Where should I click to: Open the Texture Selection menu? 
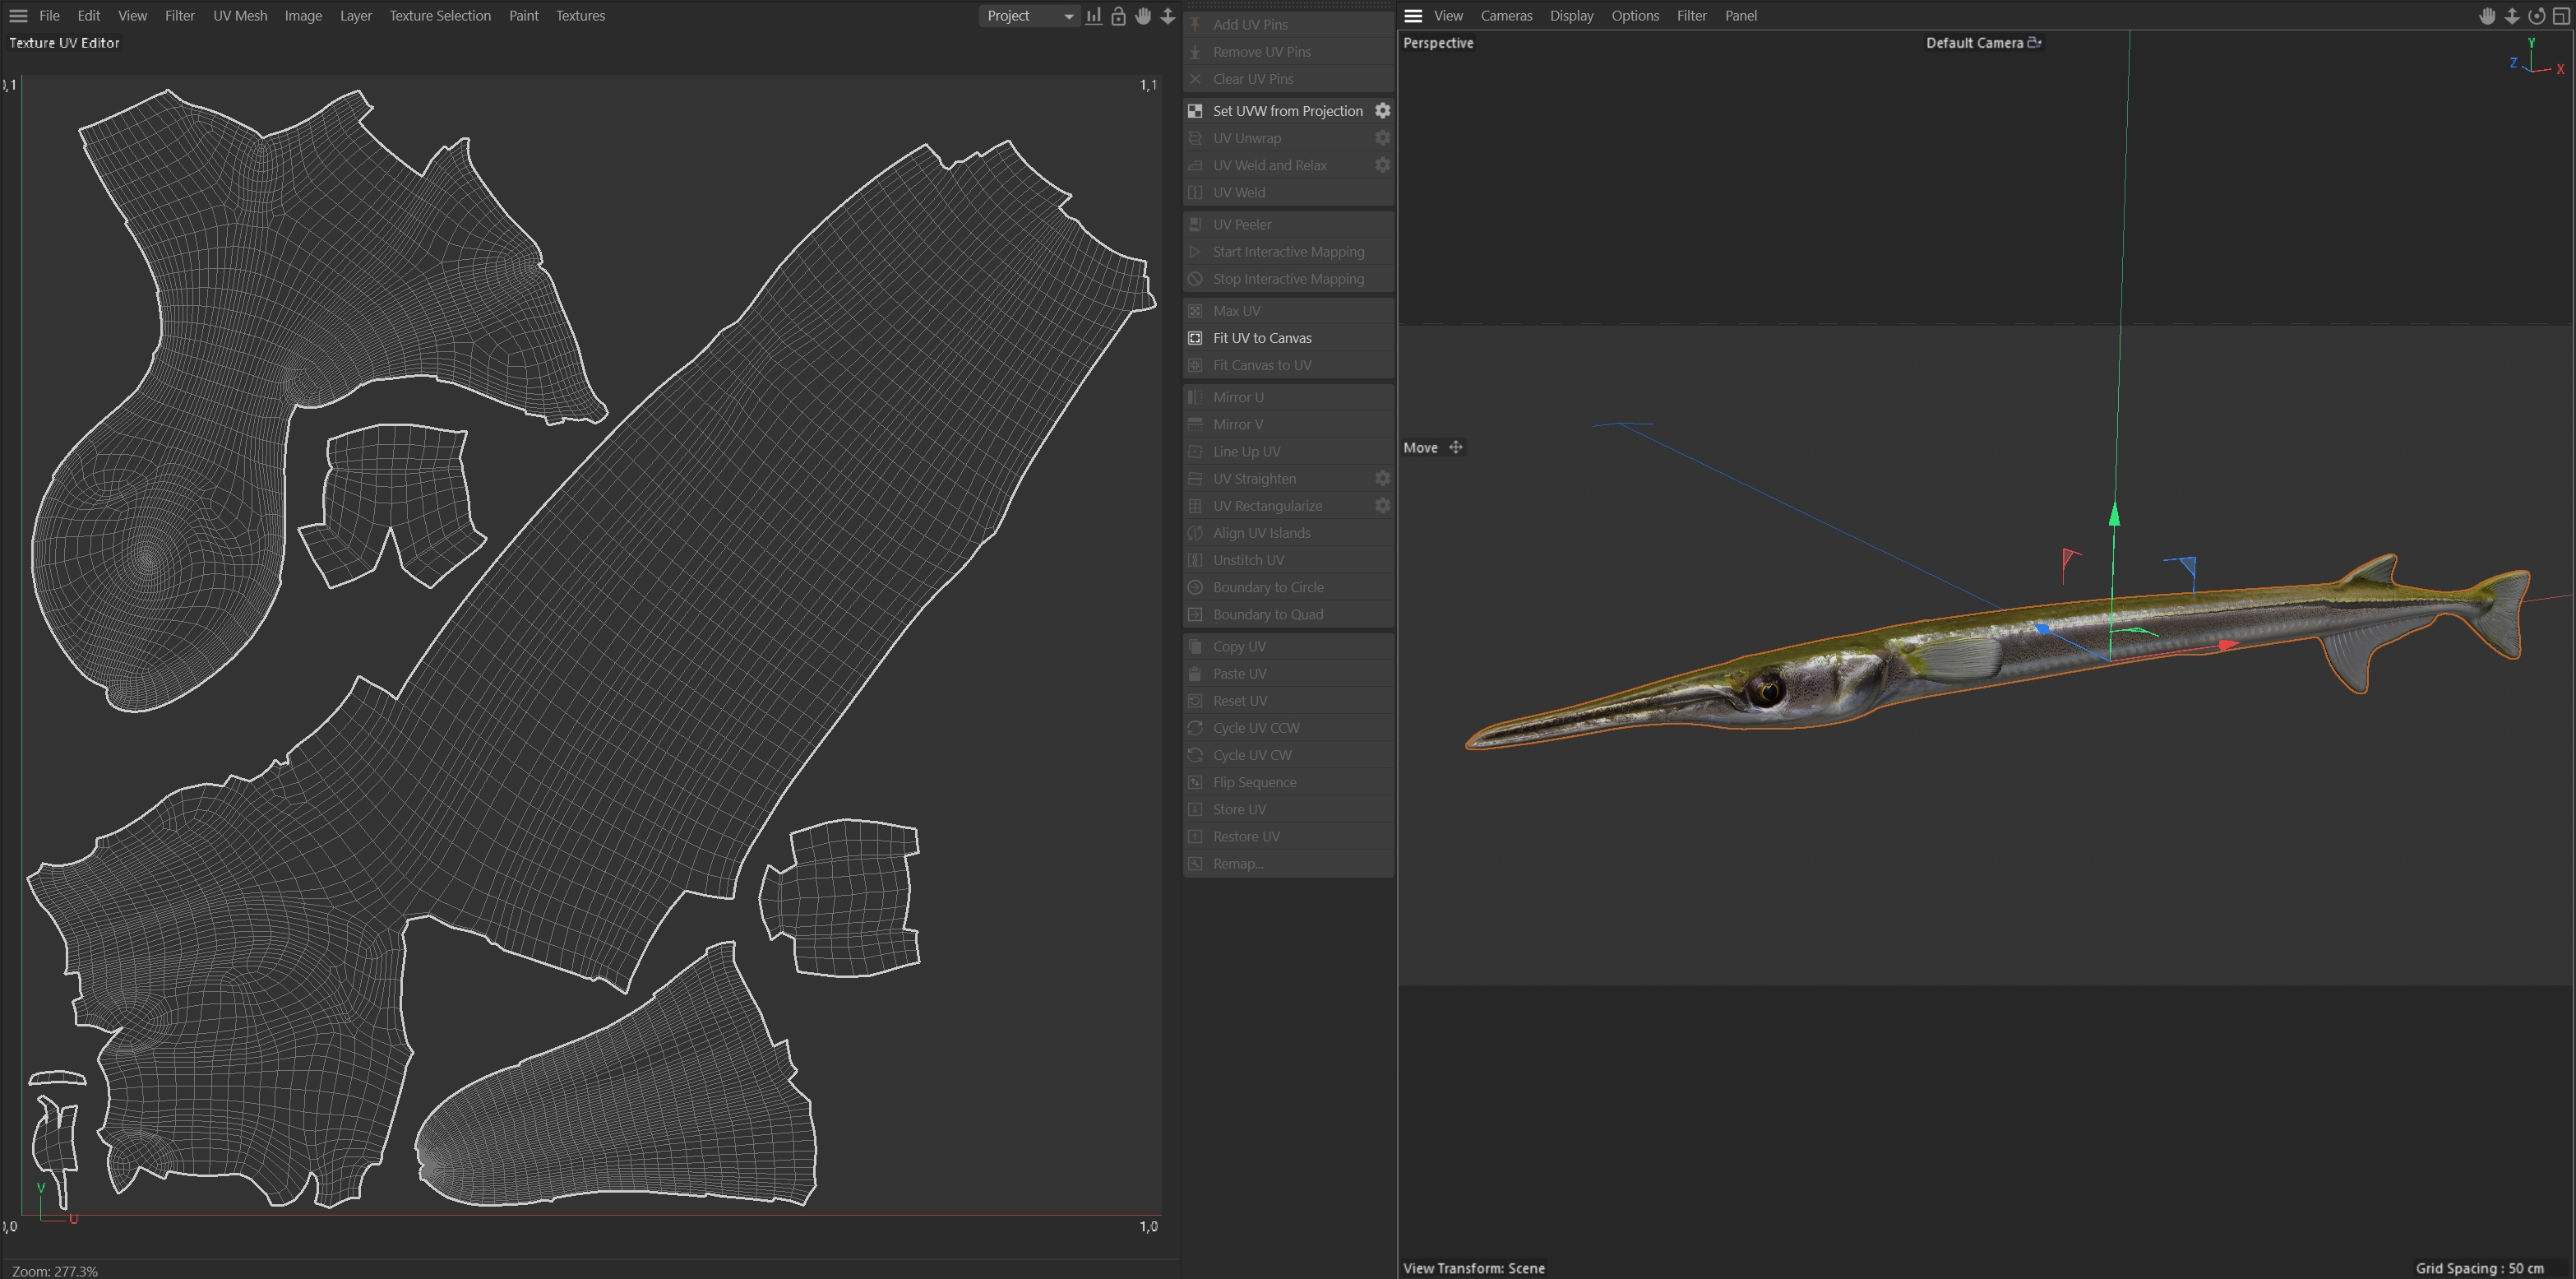(x=440, y=16)
